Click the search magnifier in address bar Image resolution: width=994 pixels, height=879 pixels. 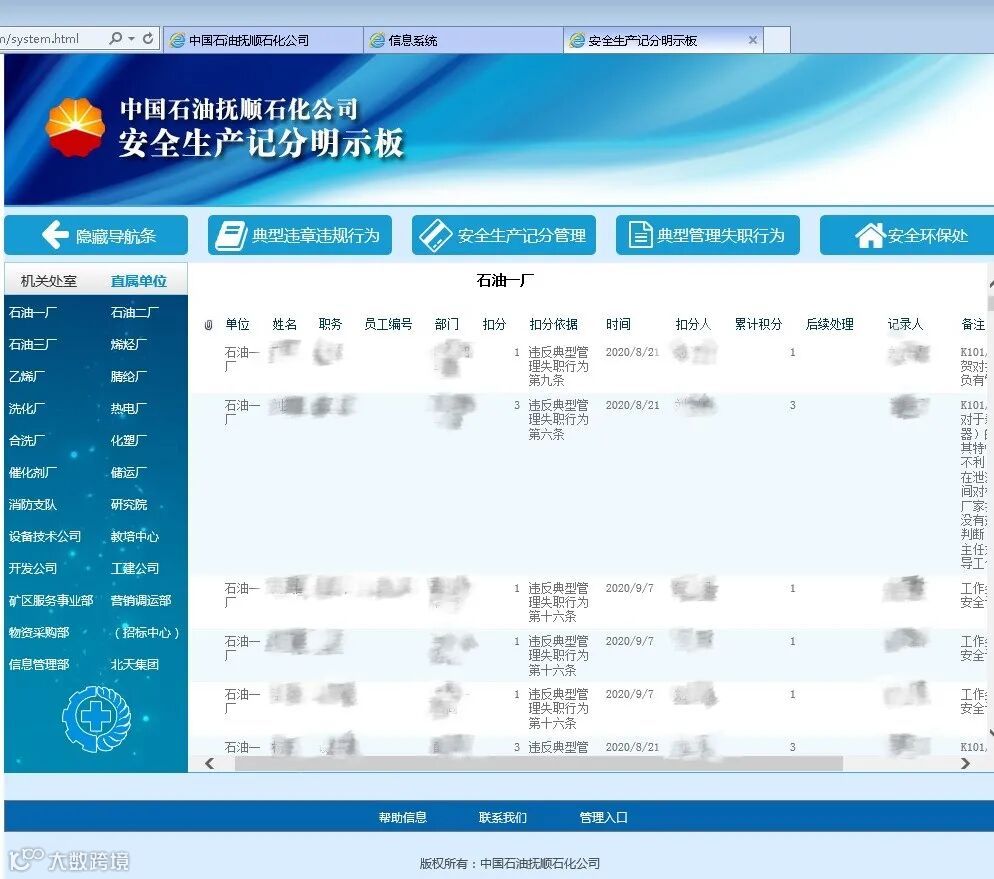(x=115, y=39)
